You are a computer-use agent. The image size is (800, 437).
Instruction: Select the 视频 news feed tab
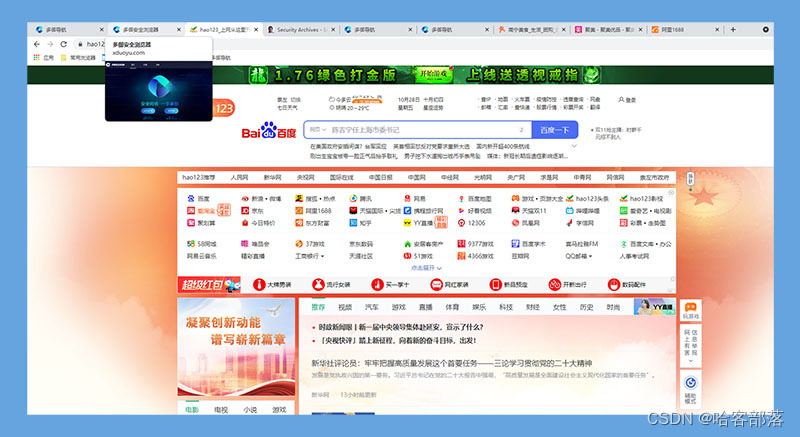click(345, 307)
